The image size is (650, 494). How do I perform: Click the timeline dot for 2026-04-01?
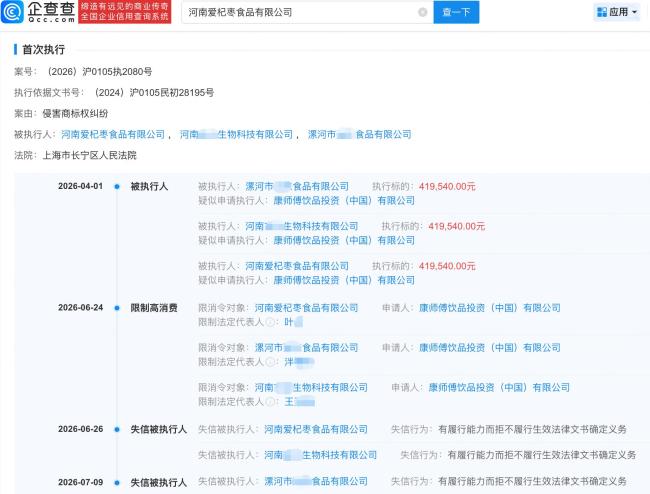tap(117, 186)
